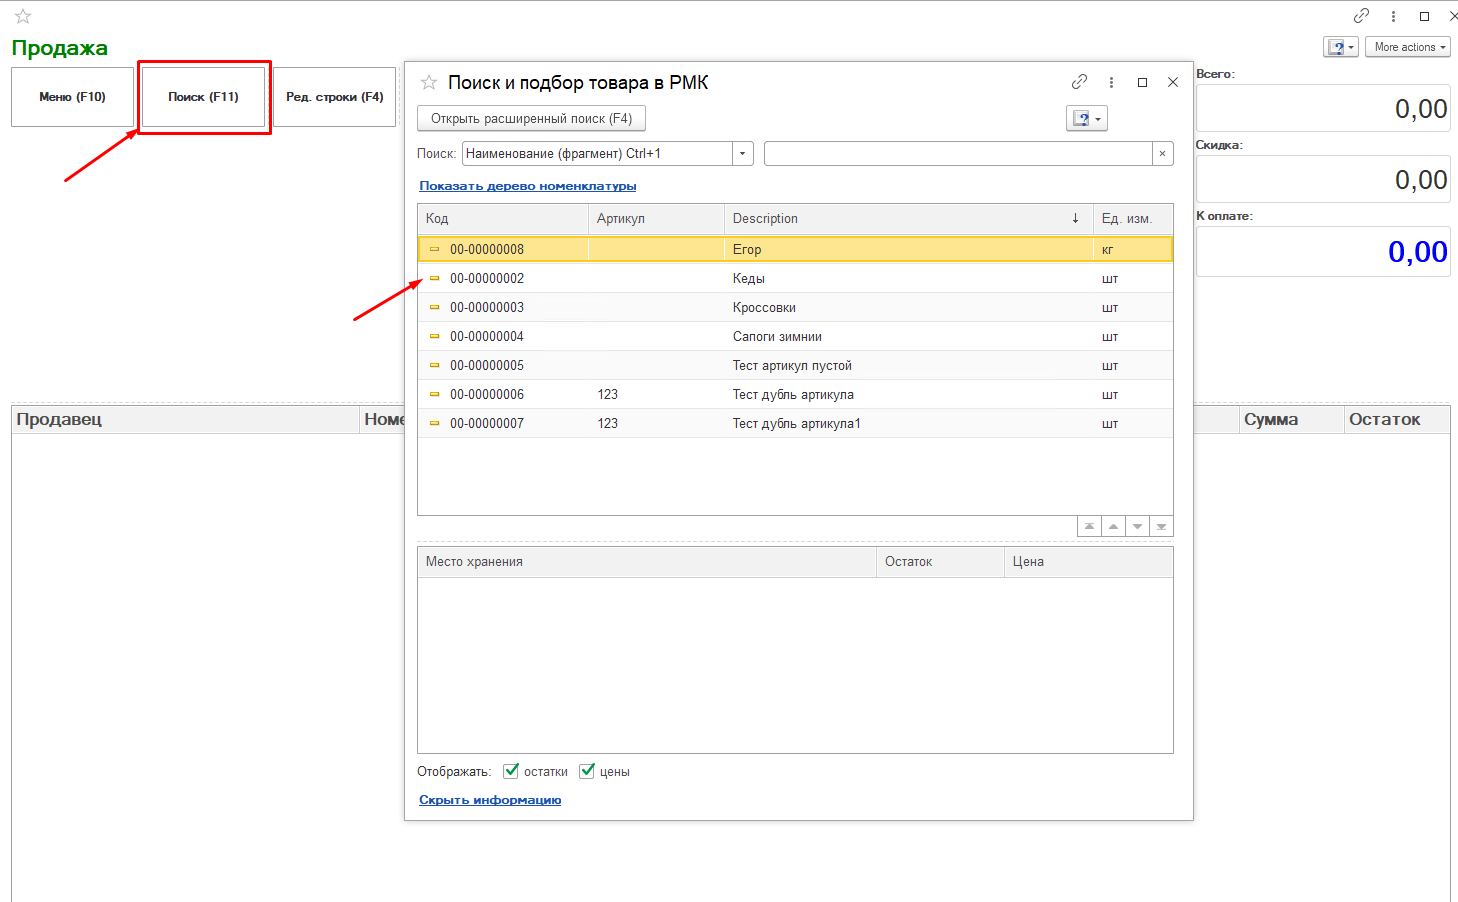The height and width of the screenshot is (902, 1458).
Task: Click article 123 in row 00-00000007
Action: pyautogui.click(x=608, y=423)
